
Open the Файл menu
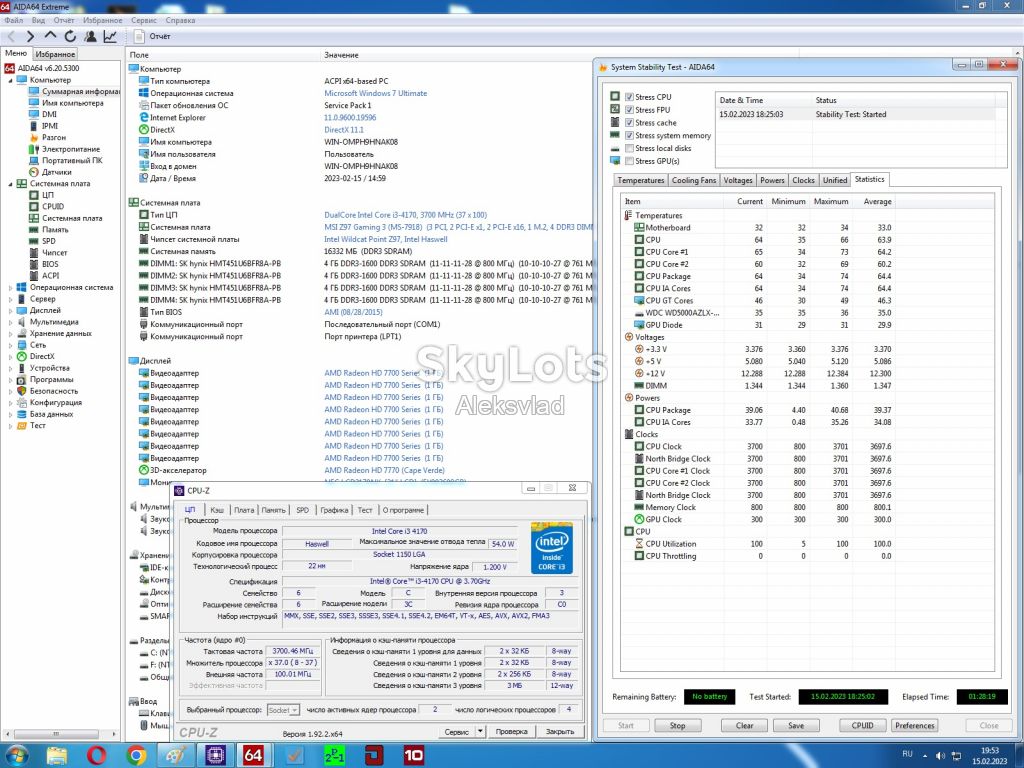[x=13, y=20]
